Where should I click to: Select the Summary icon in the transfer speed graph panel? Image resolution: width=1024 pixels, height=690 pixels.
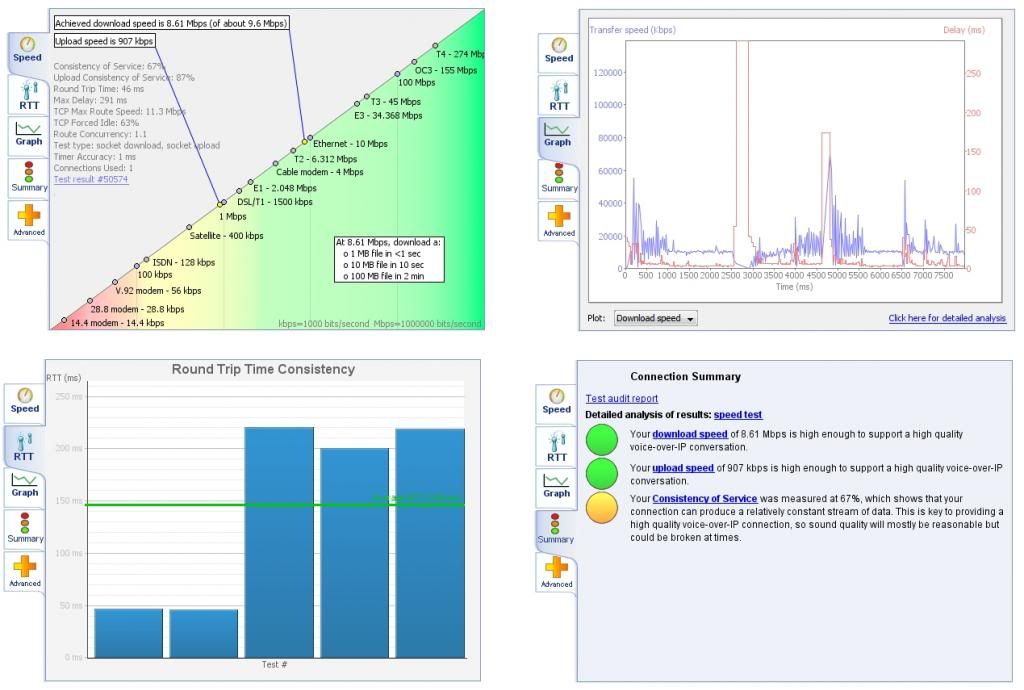(x=559, y=177)
